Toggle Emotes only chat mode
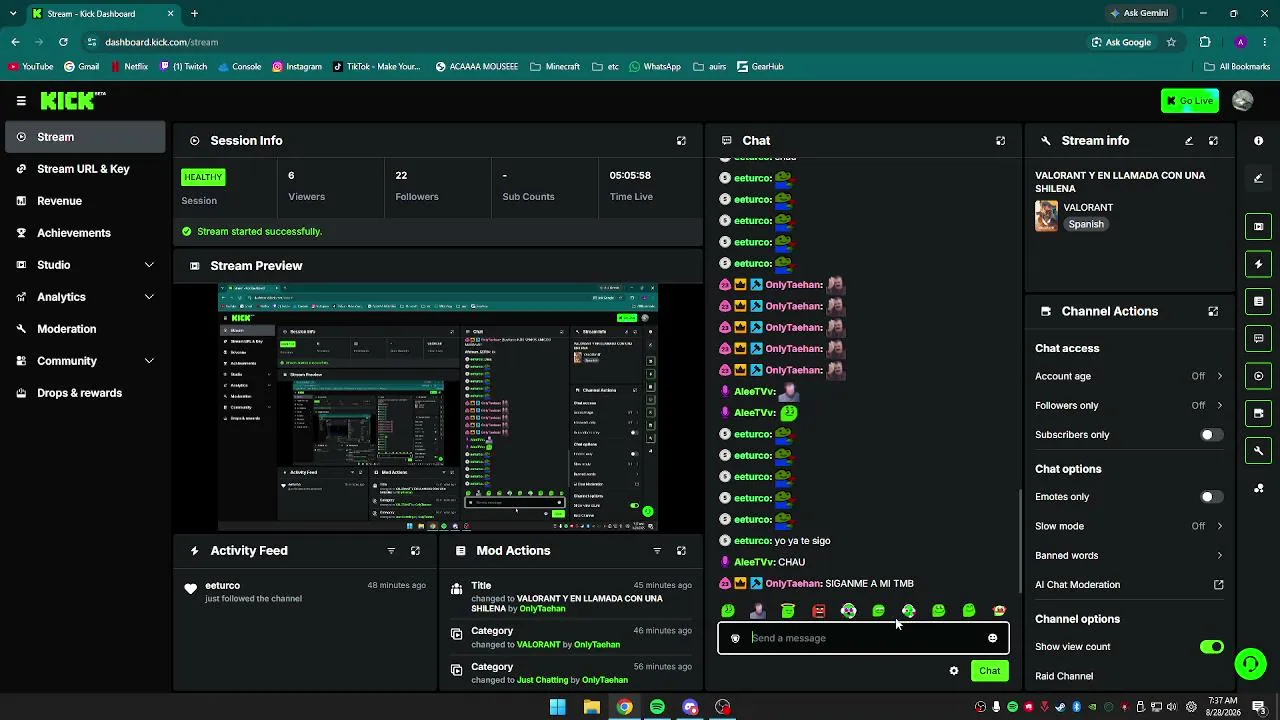 tap(1211, 497)
